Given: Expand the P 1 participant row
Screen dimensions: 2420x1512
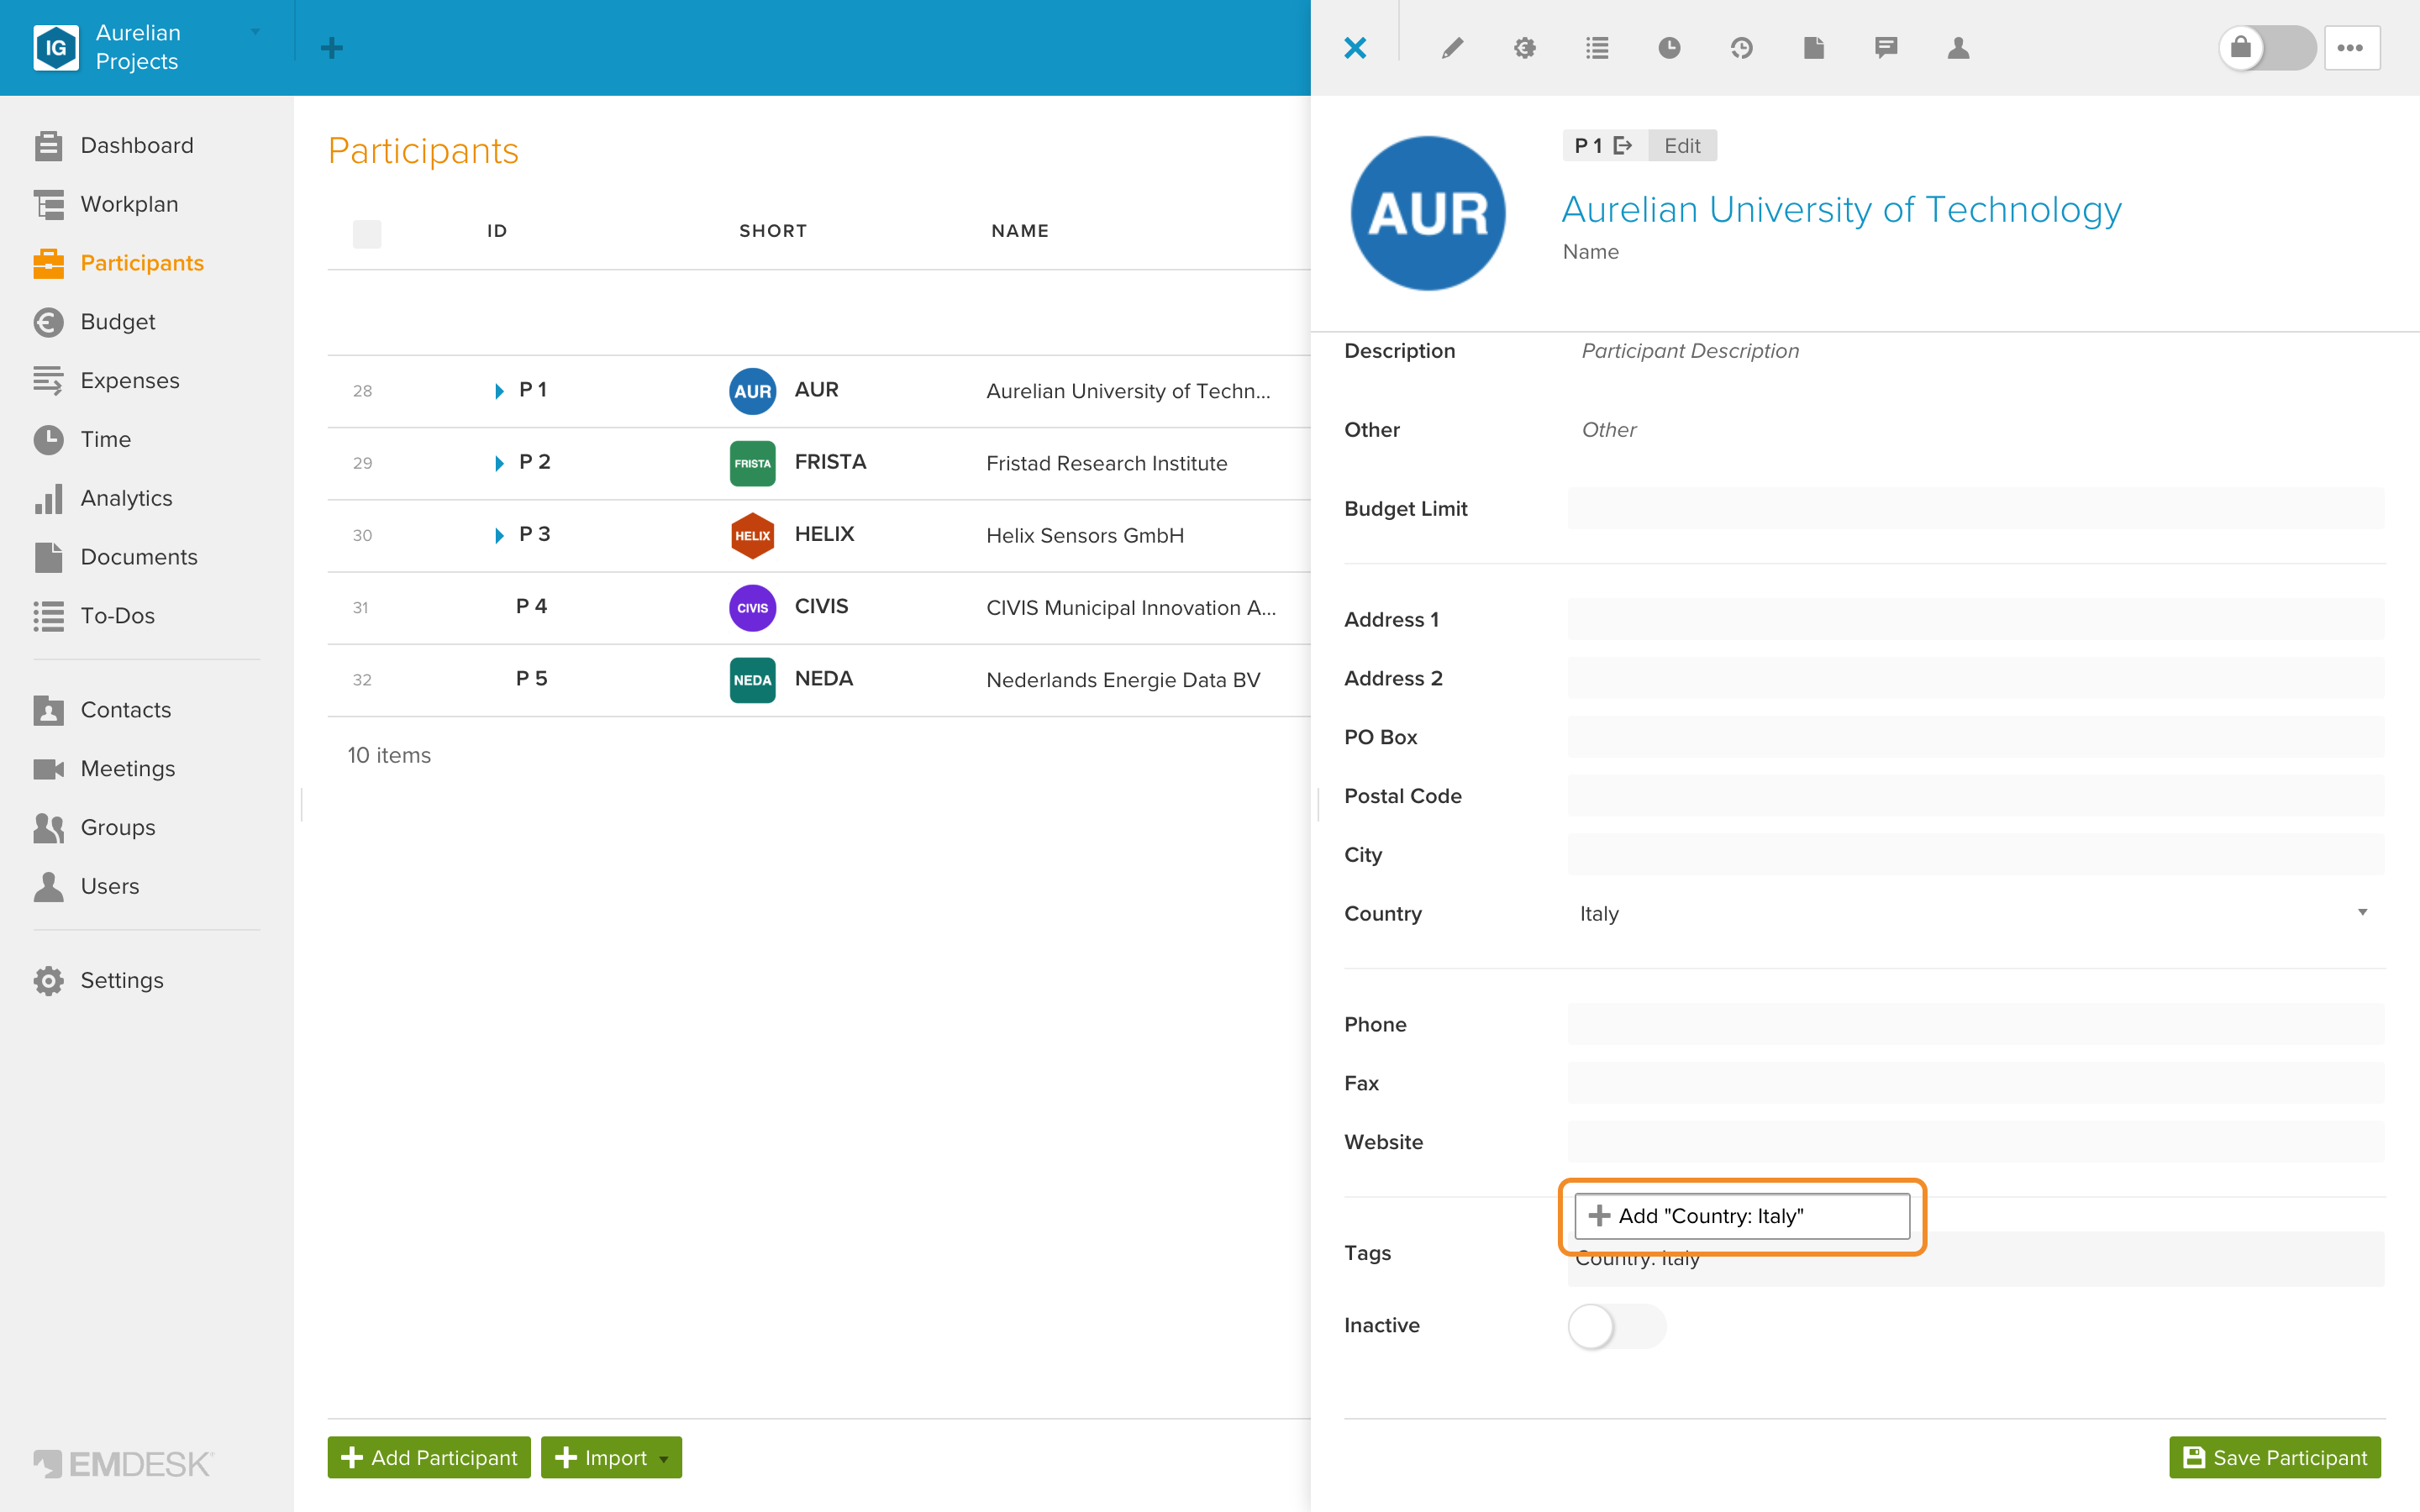Looking at the screenshot, I should [x=499, y=391].
